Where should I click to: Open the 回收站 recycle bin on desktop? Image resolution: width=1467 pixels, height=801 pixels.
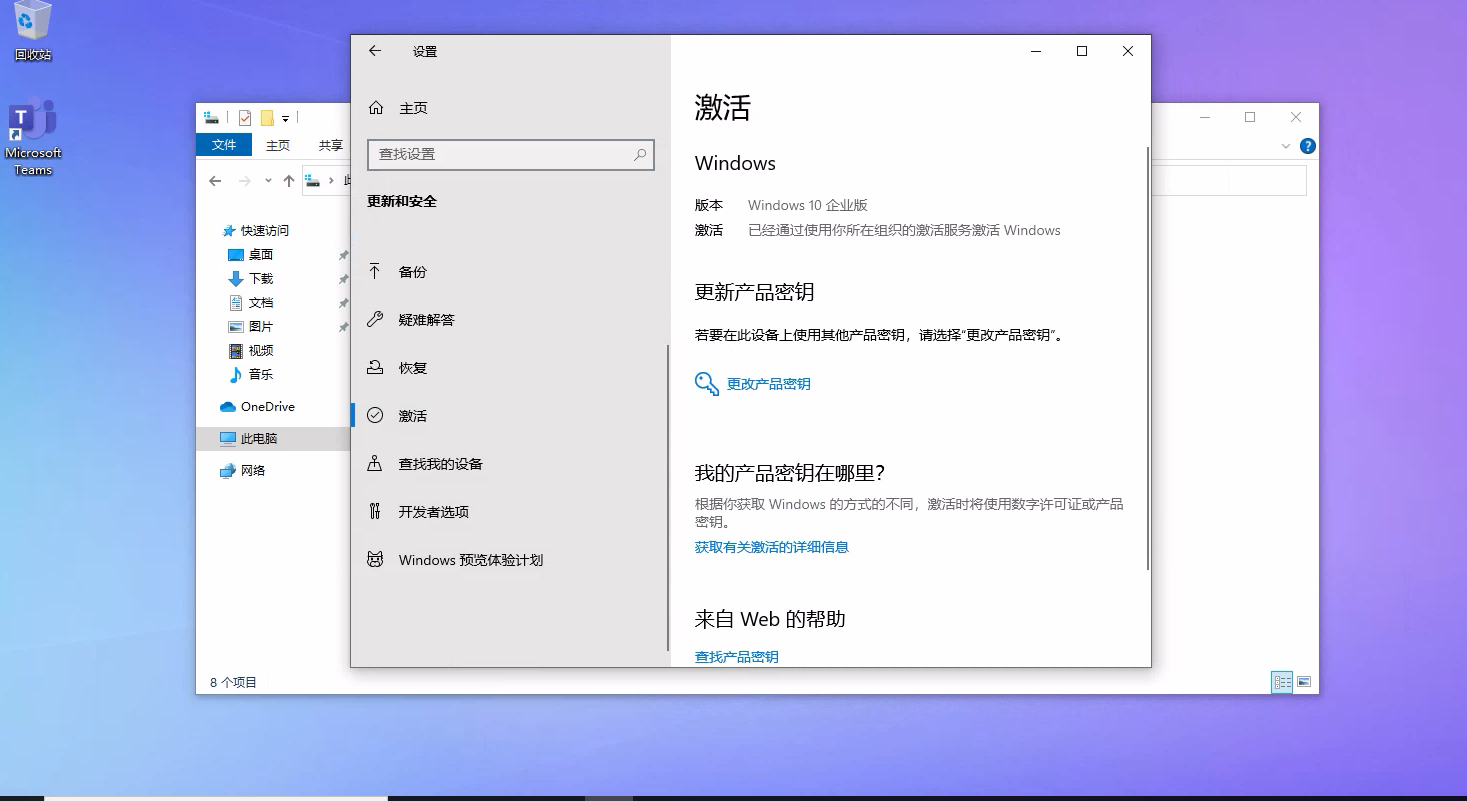(x=33, y=31)
